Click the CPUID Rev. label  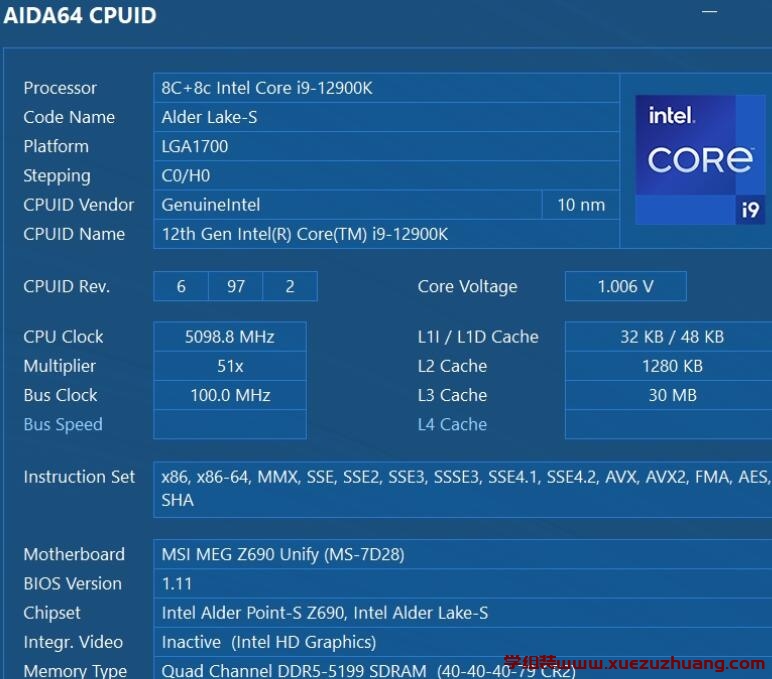(66, 286)
